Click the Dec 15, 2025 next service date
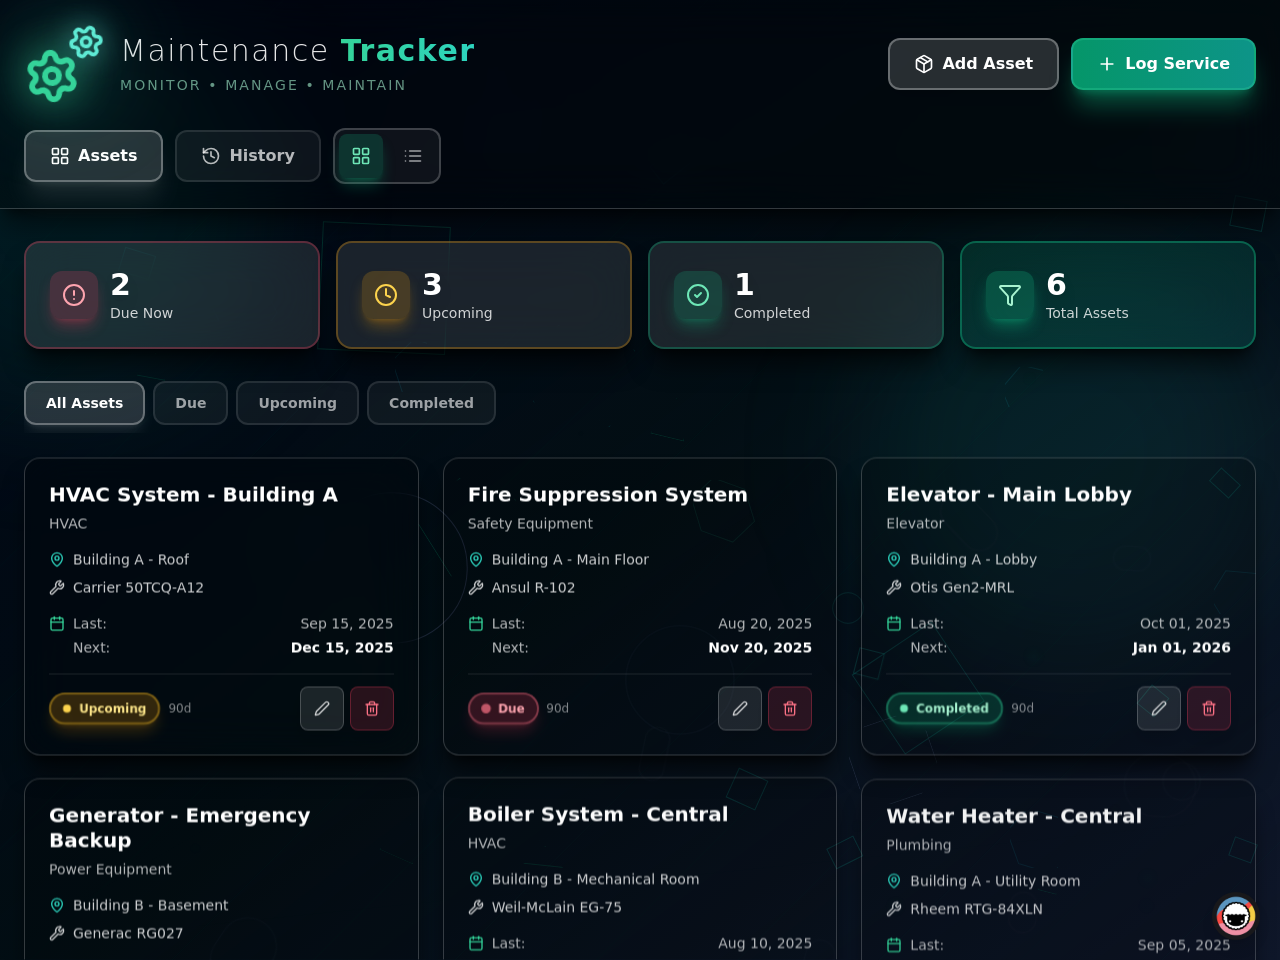The image size is (1280, 960). (342, 648)
